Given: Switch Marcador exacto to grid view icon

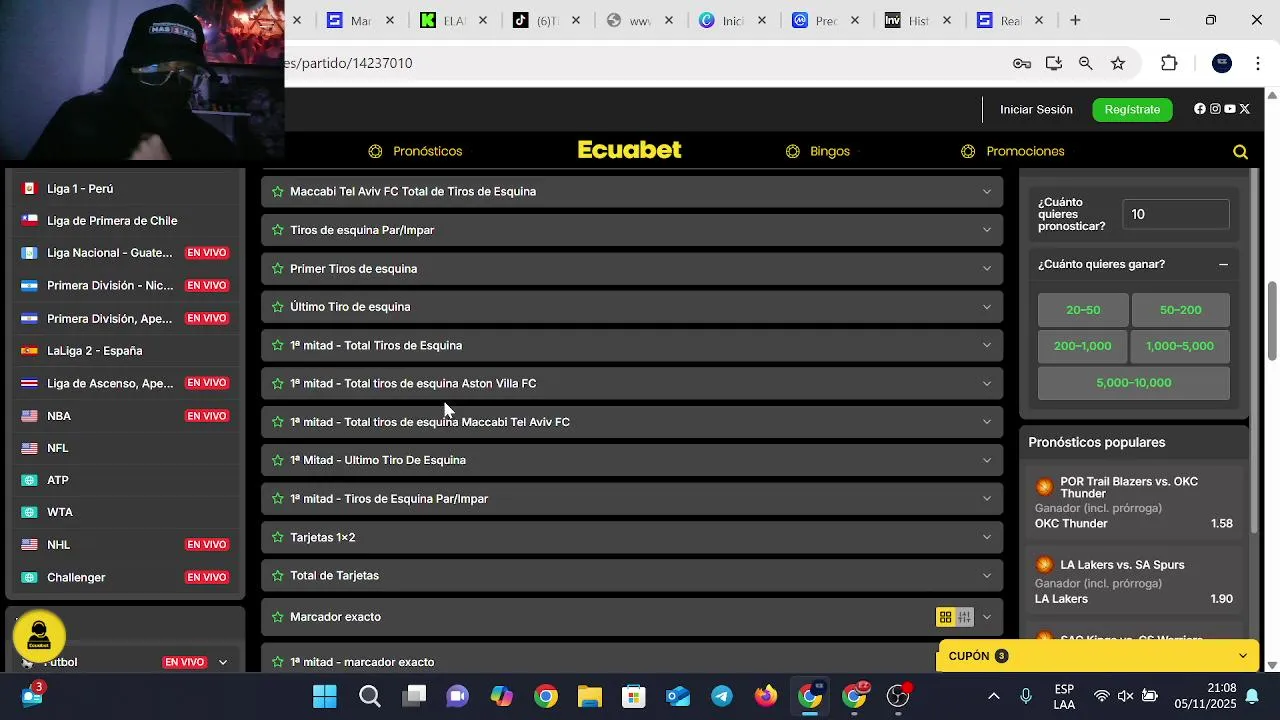Looking at the screenshot, I should click(x=945, y=617).
